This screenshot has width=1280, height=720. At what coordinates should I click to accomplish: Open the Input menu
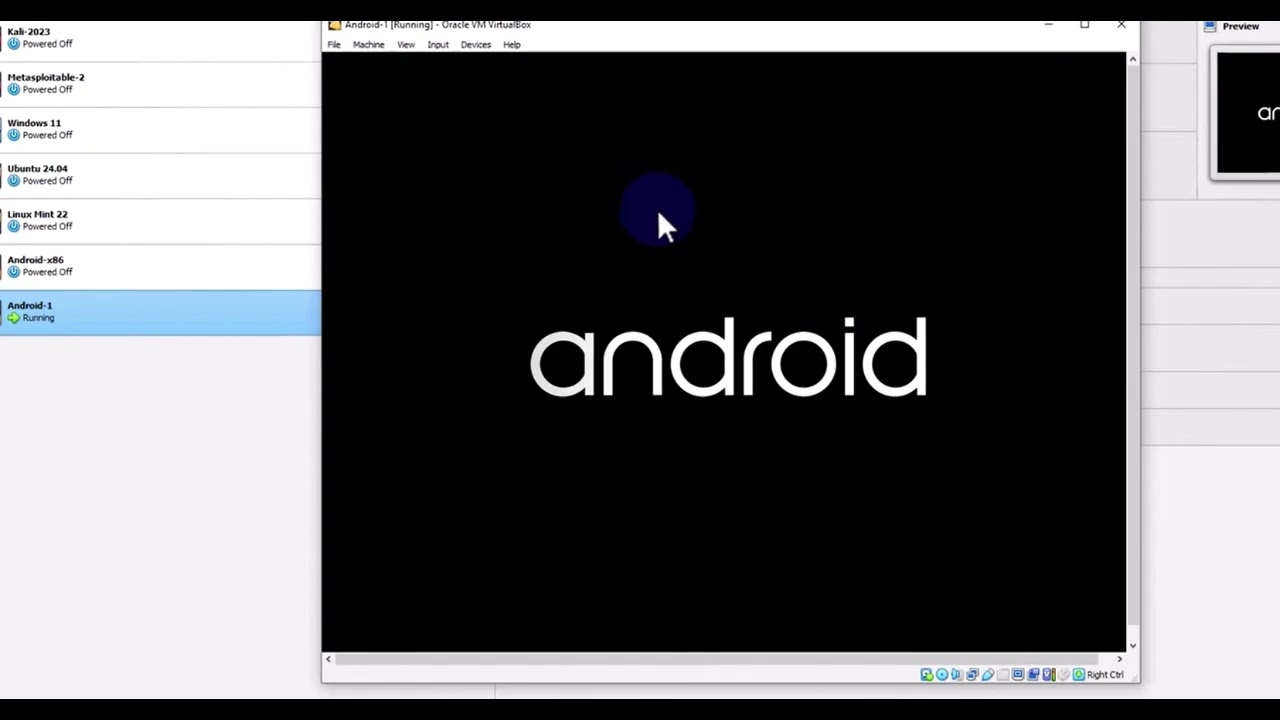click(438, 45)
